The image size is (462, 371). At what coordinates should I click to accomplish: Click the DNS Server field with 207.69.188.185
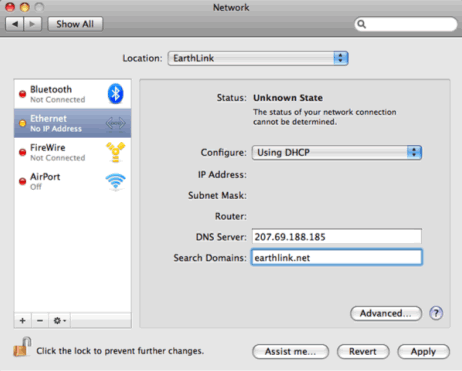coord(337,237)
